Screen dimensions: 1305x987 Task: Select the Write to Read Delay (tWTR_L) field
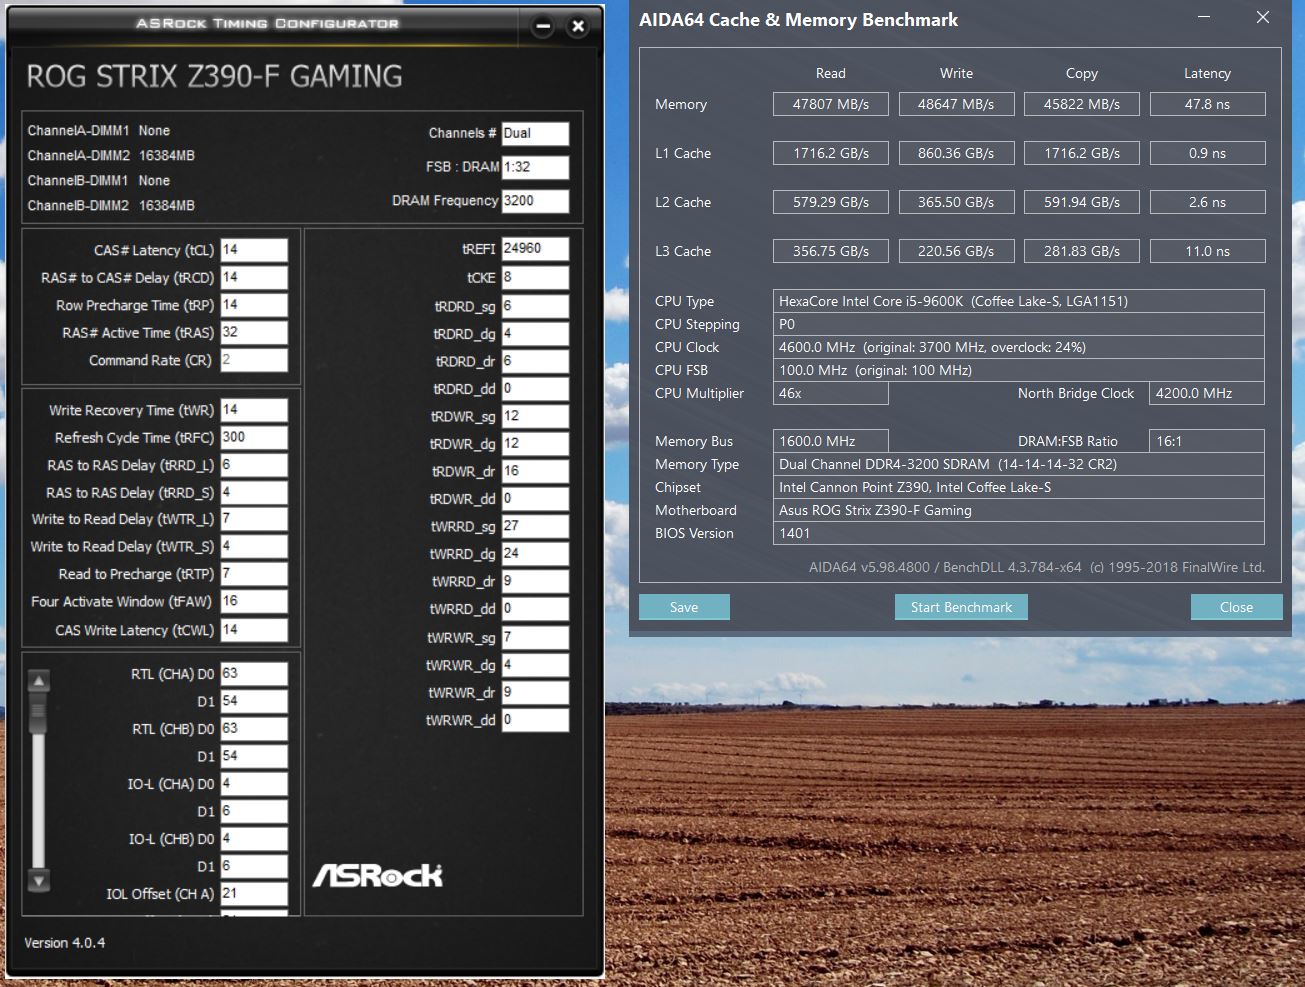tap(254, 519)
